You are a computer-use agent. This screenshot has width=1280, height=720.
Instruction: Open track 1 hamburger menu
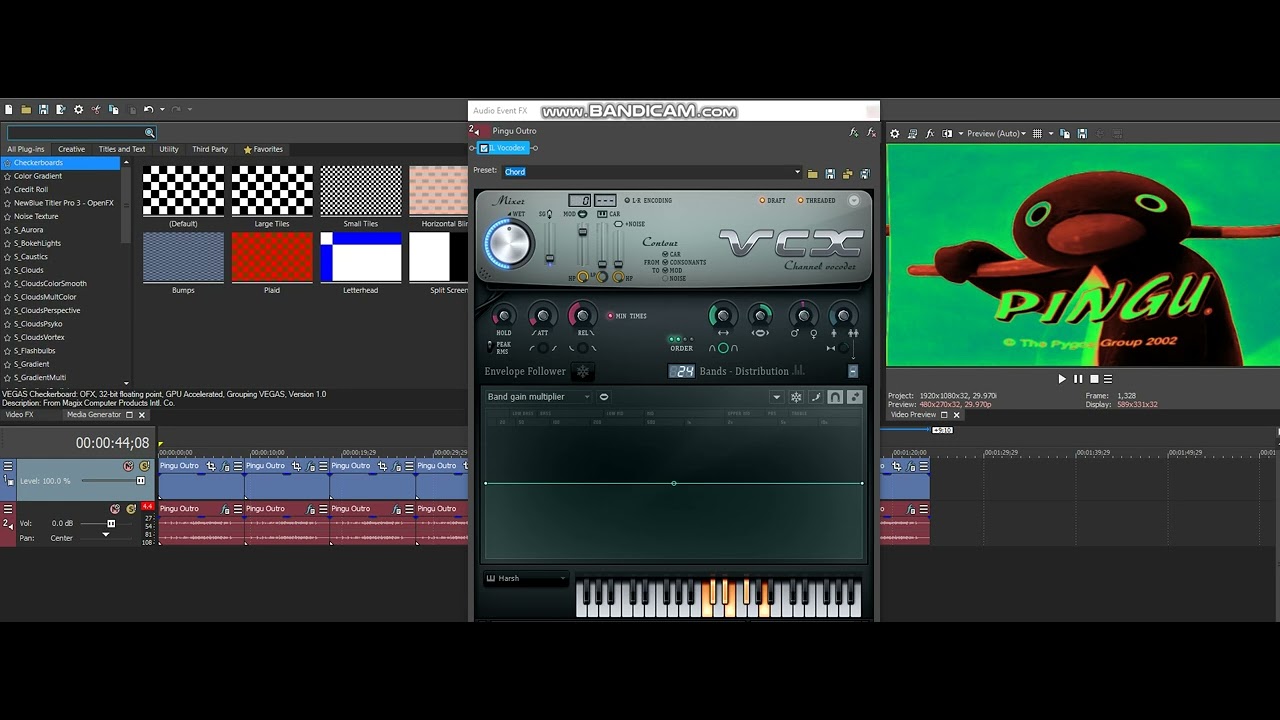coord(8,466)
